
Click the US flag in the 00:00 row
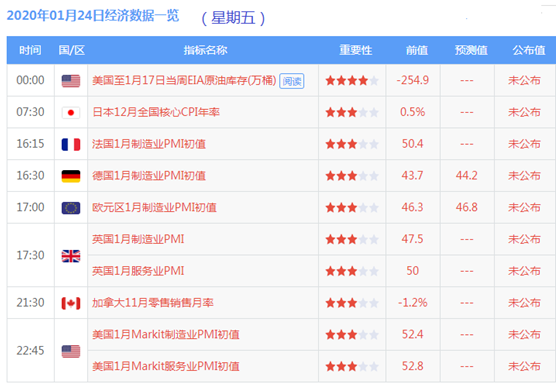pos(71,81)
